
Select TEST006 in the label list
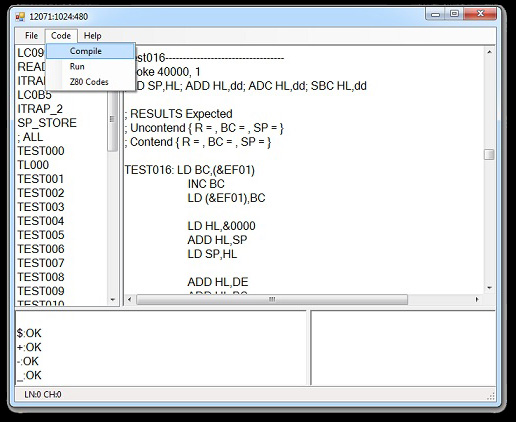41,249
